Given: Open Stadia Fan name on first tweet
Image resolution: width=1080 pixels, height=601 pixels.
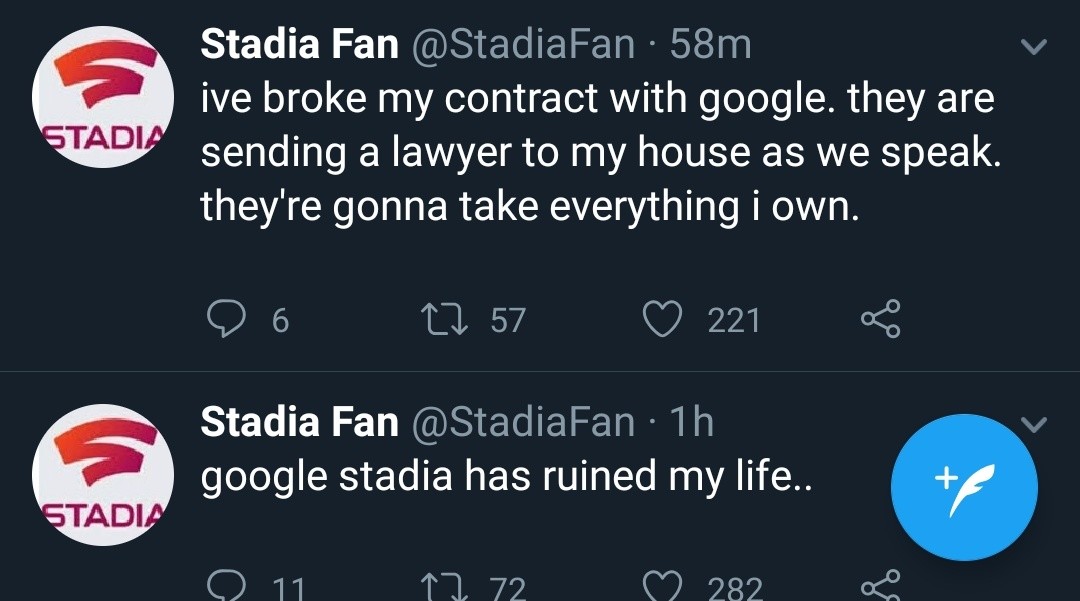Looking at the screenshot, I should [299, 44].
